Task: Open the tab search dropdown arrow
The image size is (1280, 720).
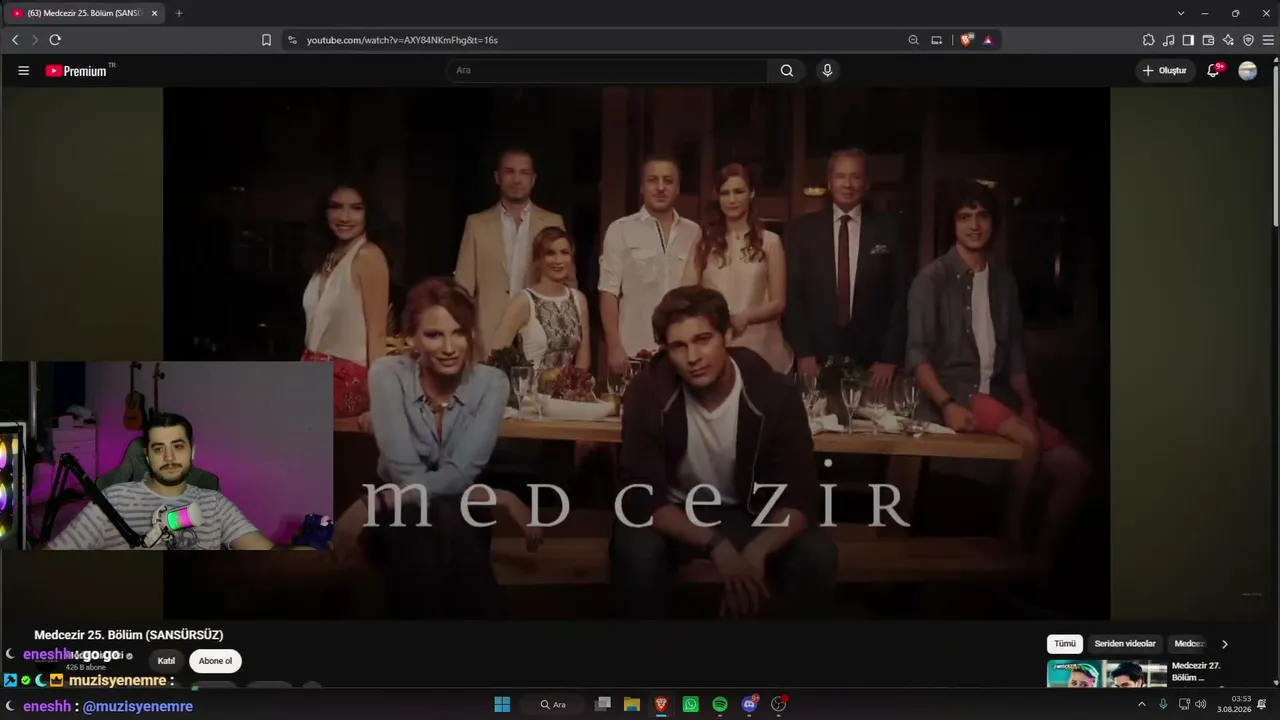Action: tap(1181, 13)
